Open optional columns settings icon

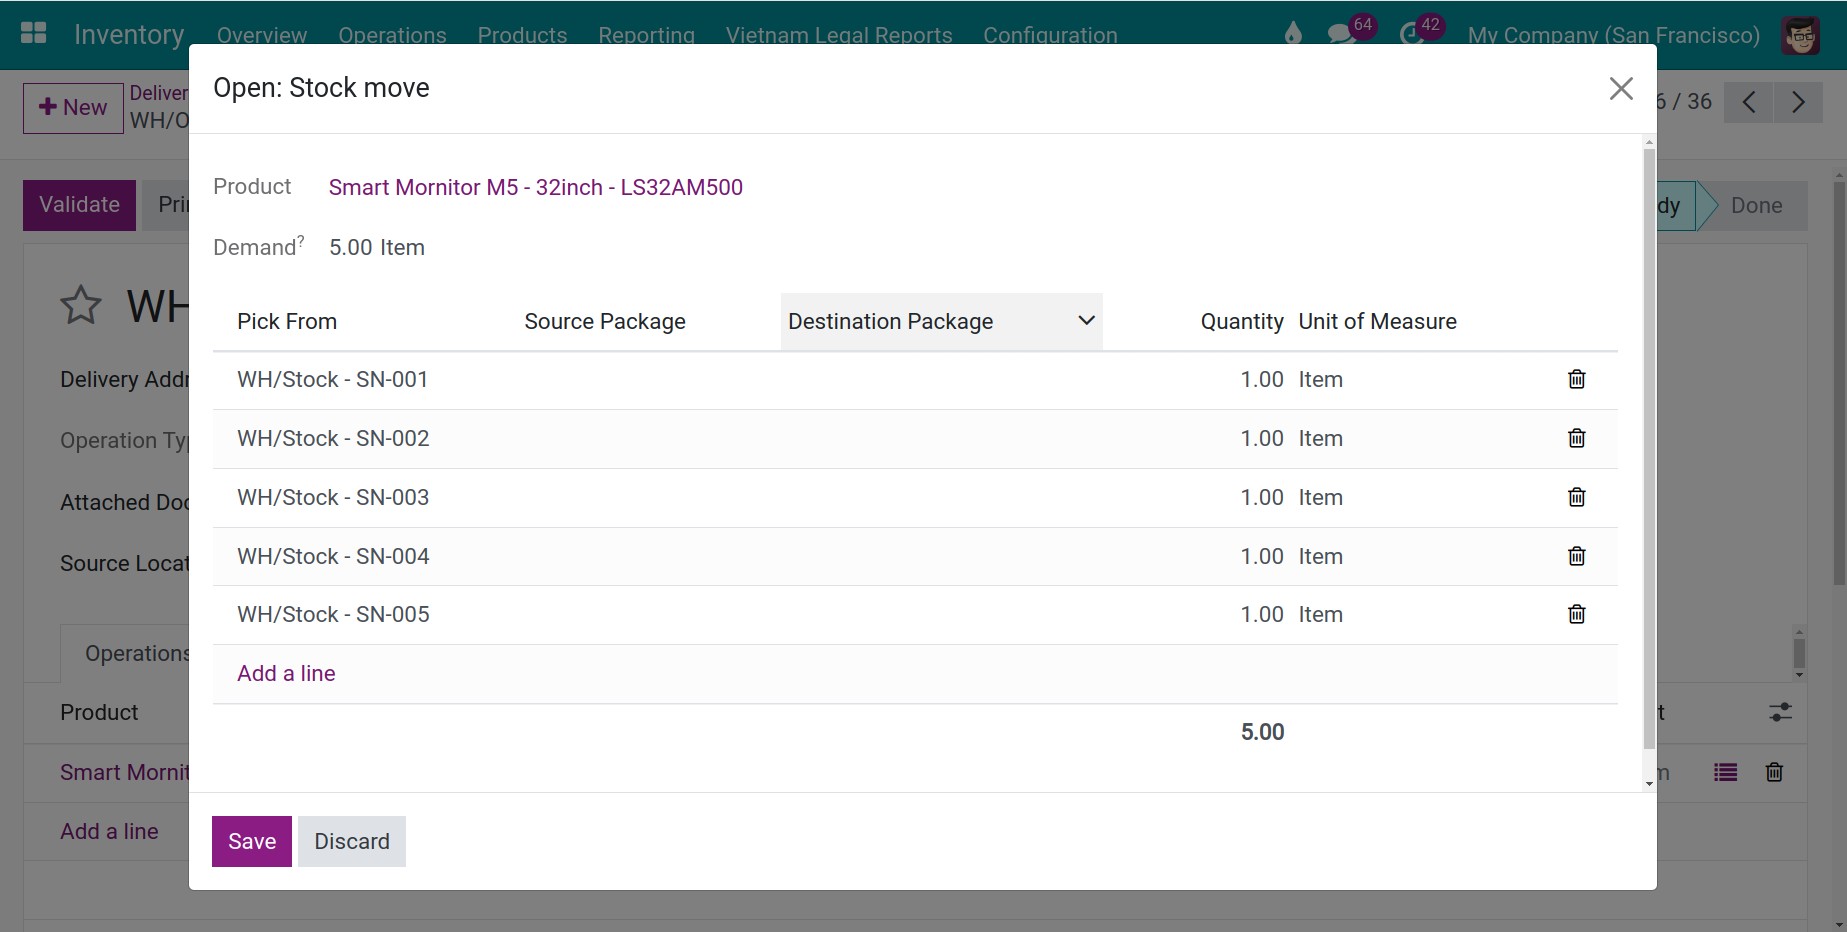tap(1780, 712)
